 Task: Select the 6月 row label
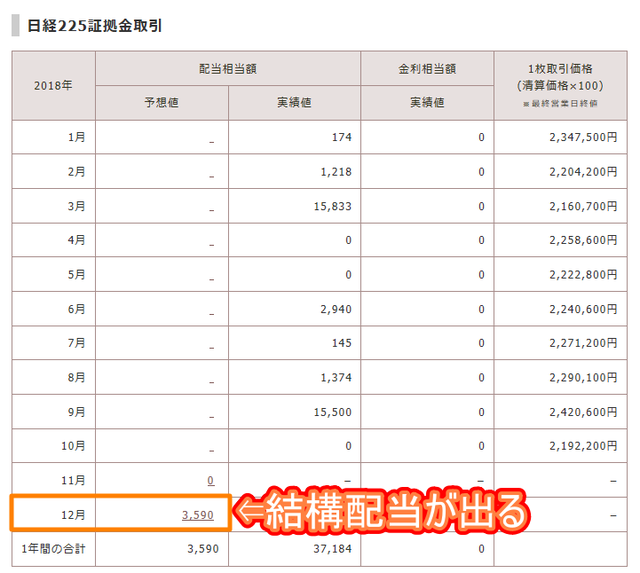(77, 309)
